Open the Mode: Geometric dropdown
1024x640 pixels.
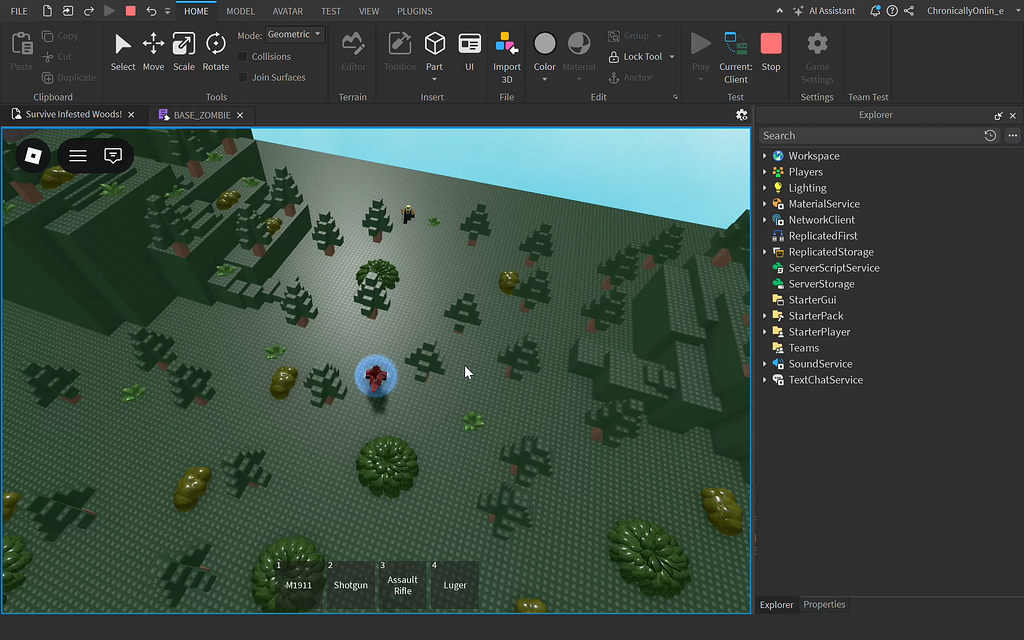point(294,33)
